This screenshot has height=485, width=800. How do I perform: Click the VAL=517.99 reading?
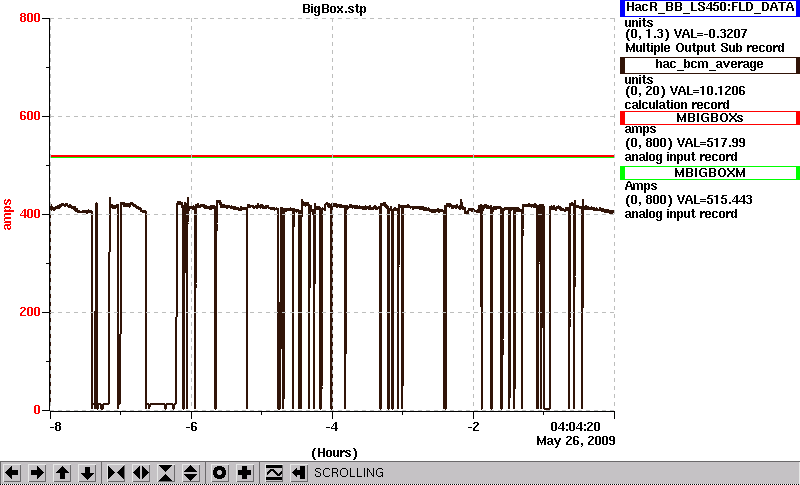tap(710, 143)
